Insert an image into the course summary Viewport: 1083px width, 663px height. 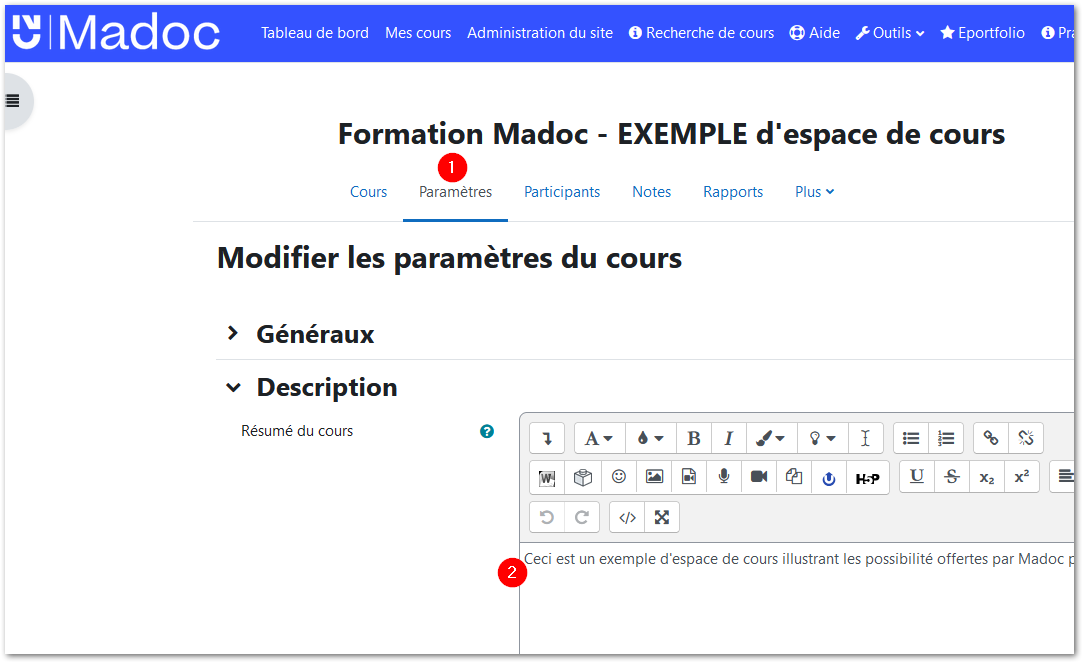click(653, 477)
